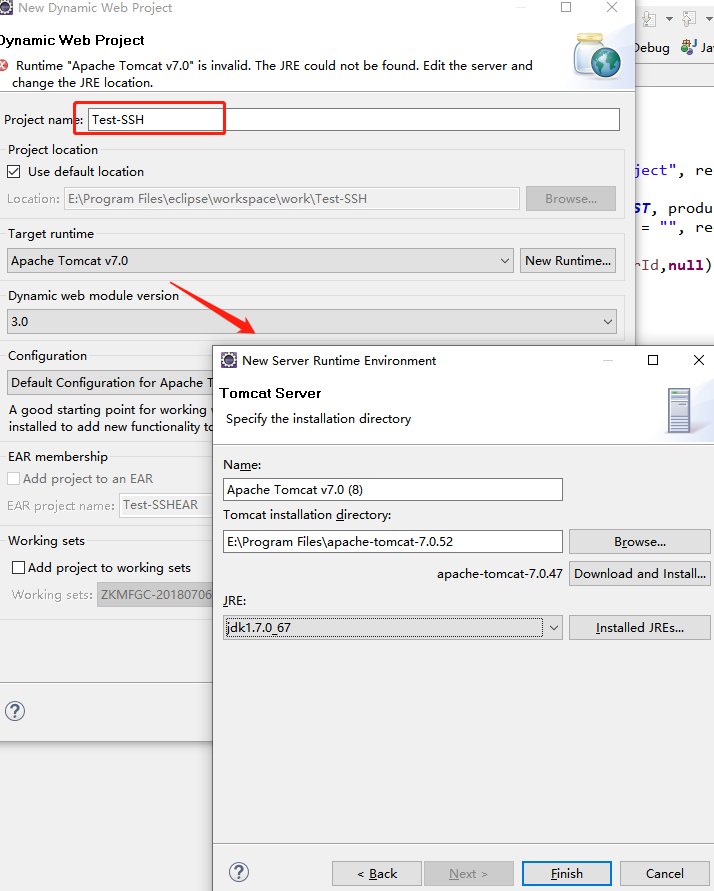Image resolution: width=714 pixels, height=891 pixels.
Task: Click the Tomcat Server heading
Action: click(x=270, y=393)
